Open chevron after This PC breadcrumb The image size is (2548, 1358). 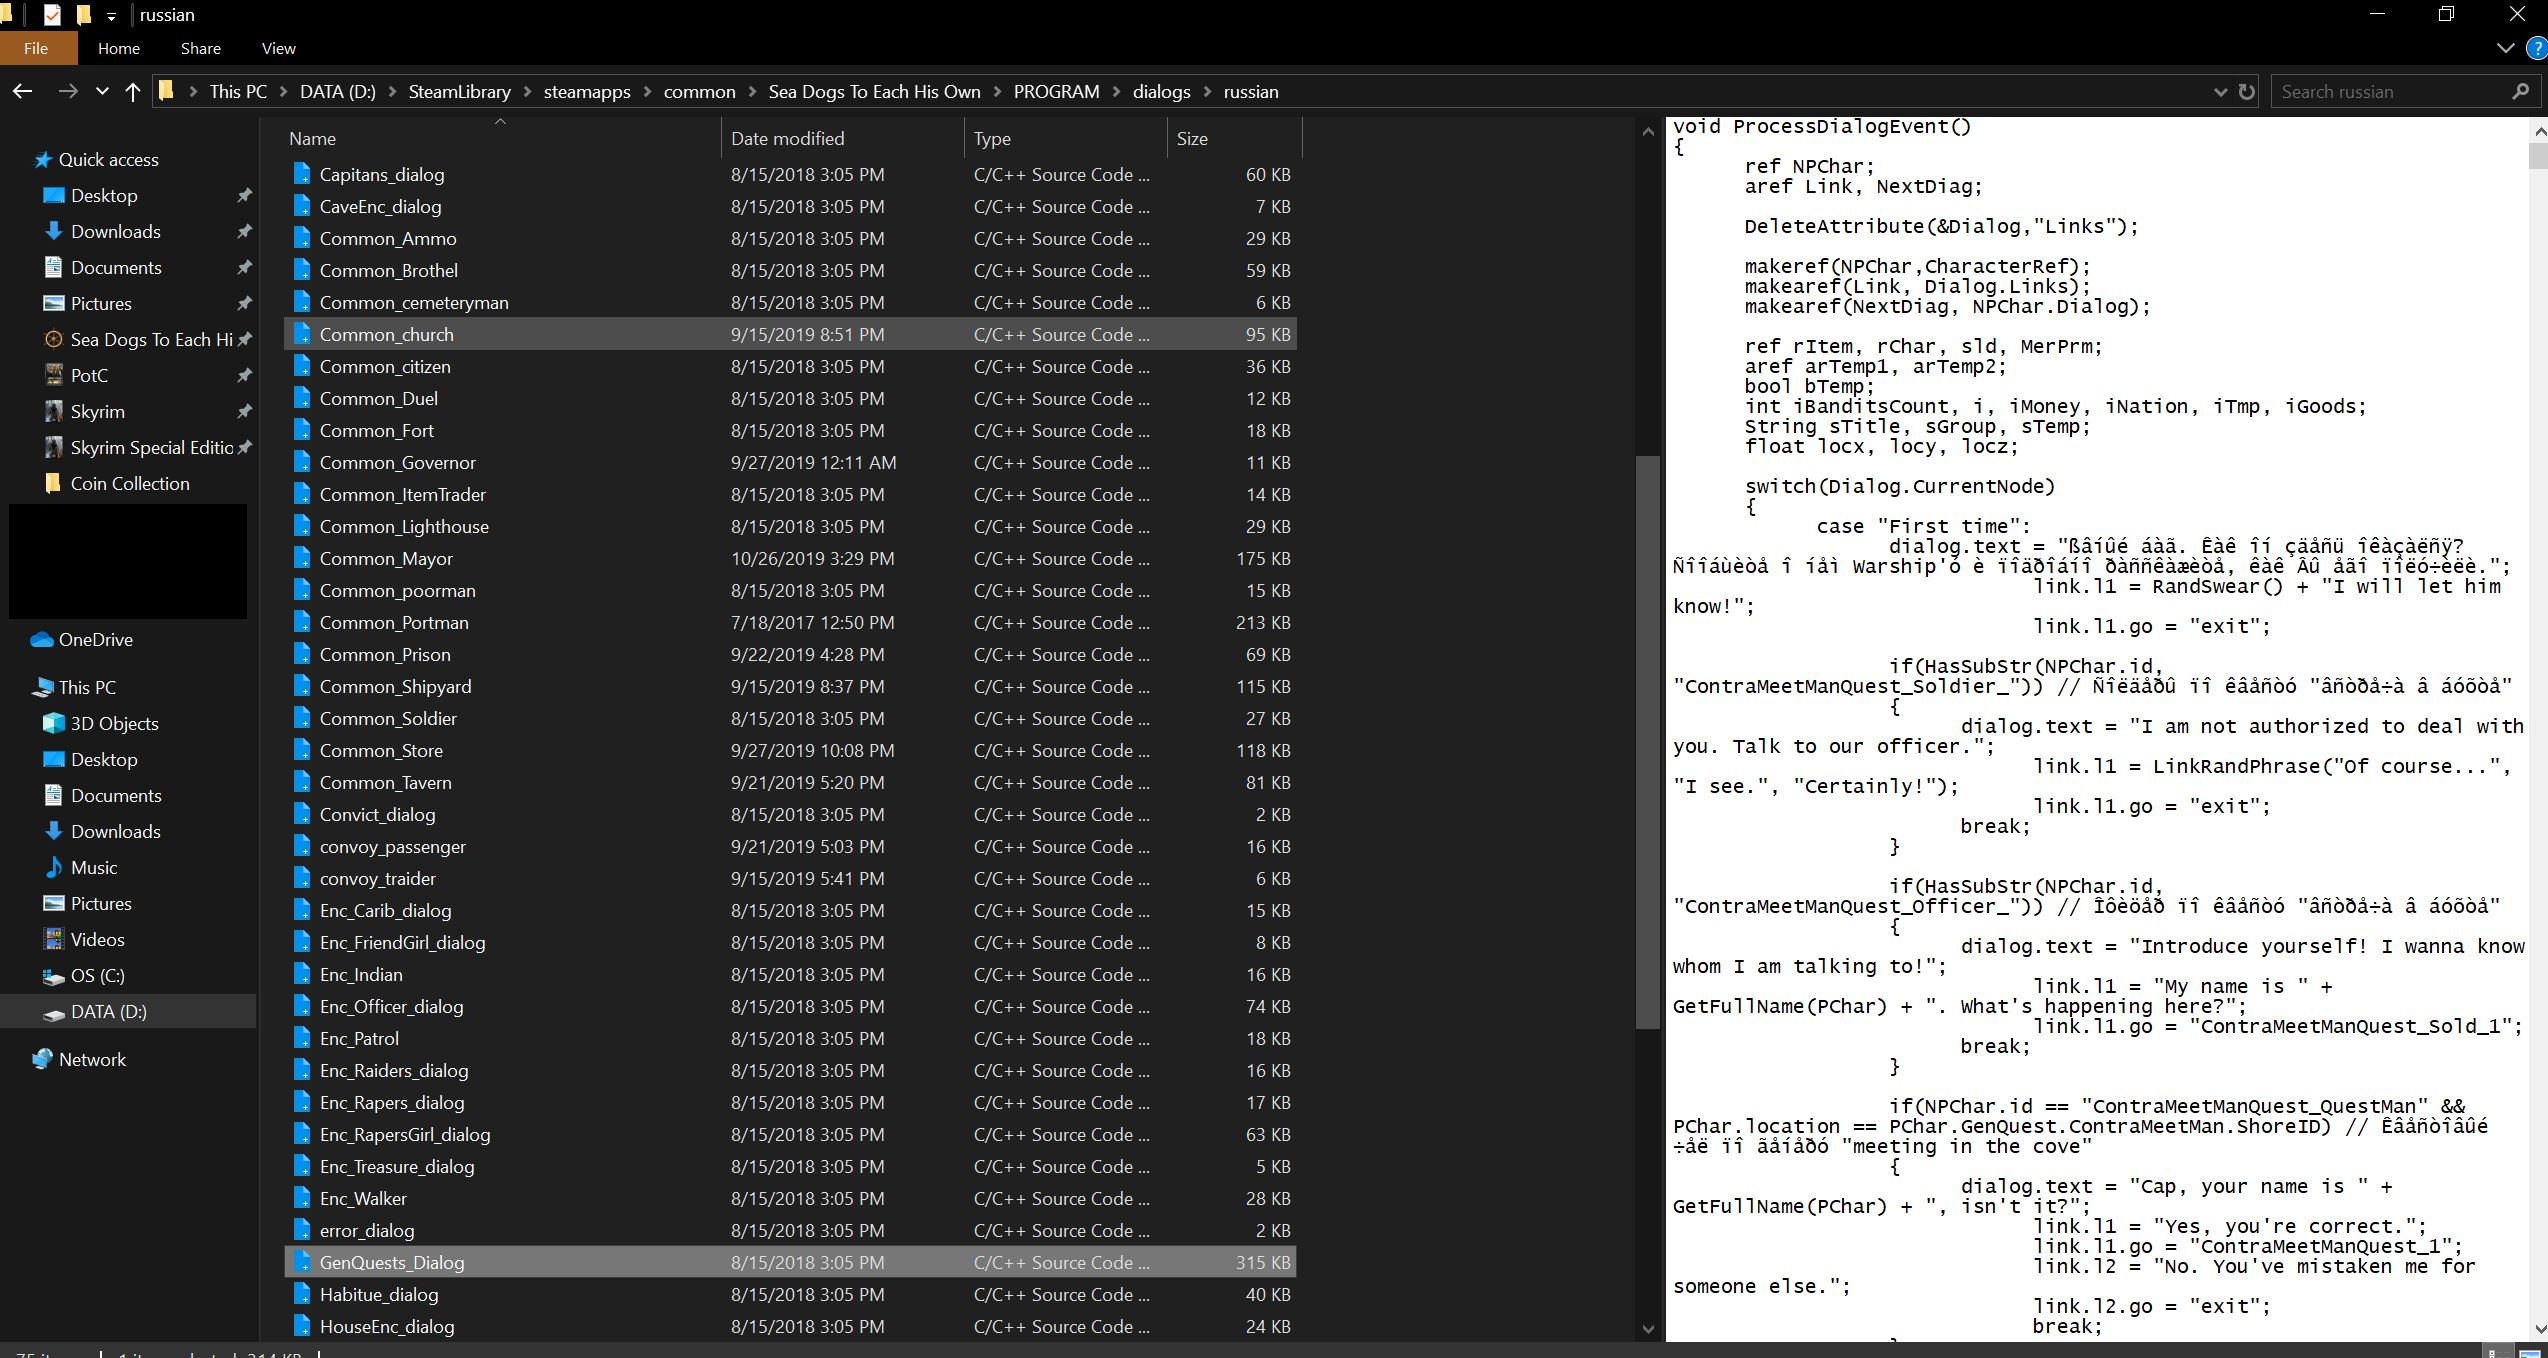tap(283, 91)
